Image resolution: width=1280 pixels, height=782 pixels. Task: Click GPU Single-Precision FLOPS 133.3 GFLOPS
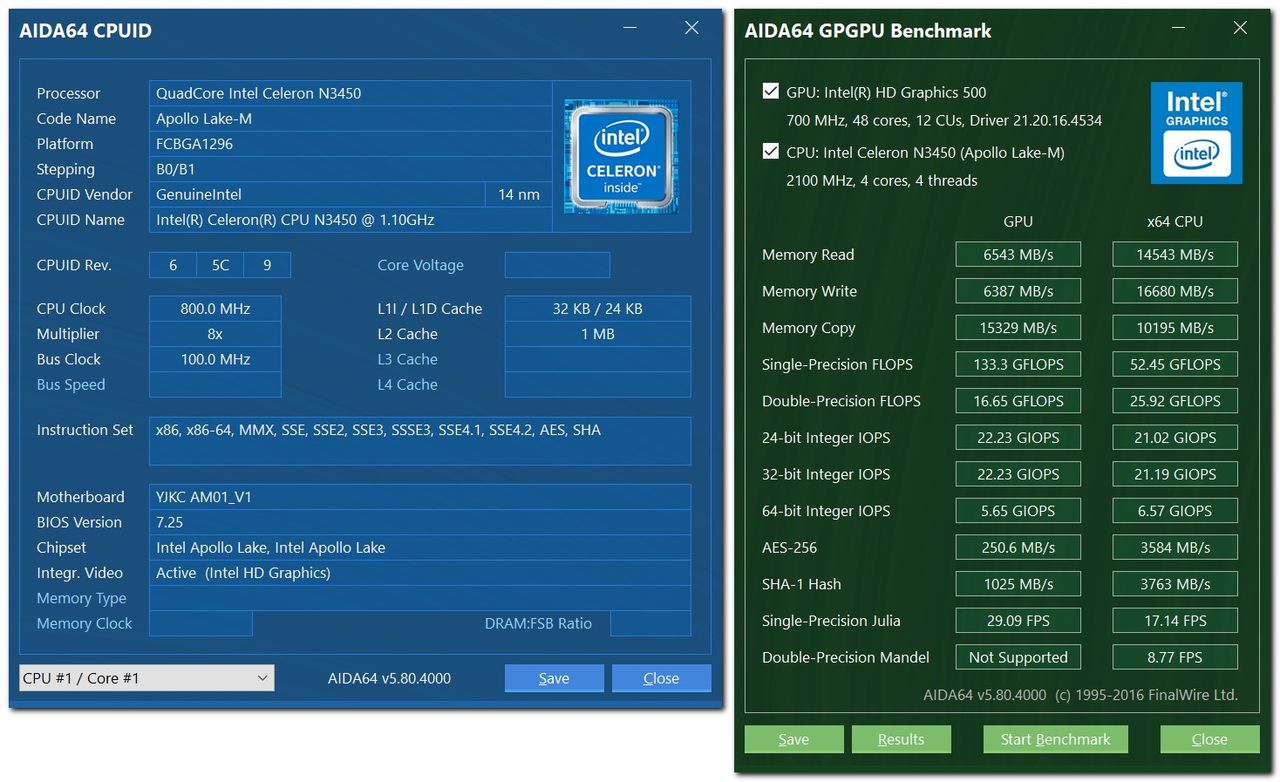1018,364
